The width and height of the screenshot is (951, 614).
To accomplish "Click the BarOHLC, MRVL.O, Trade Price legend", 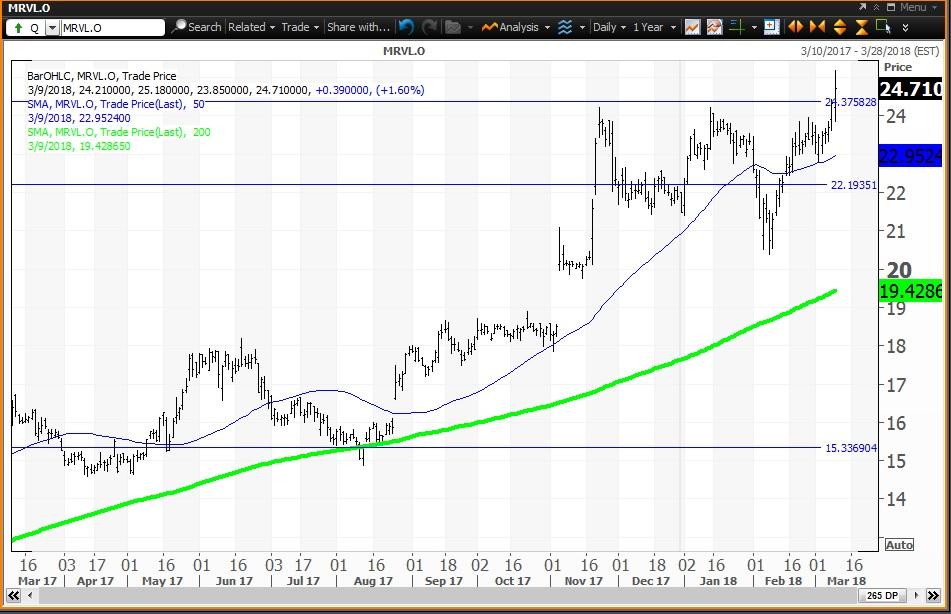I will pyautogui.click(x=102, y=76).
